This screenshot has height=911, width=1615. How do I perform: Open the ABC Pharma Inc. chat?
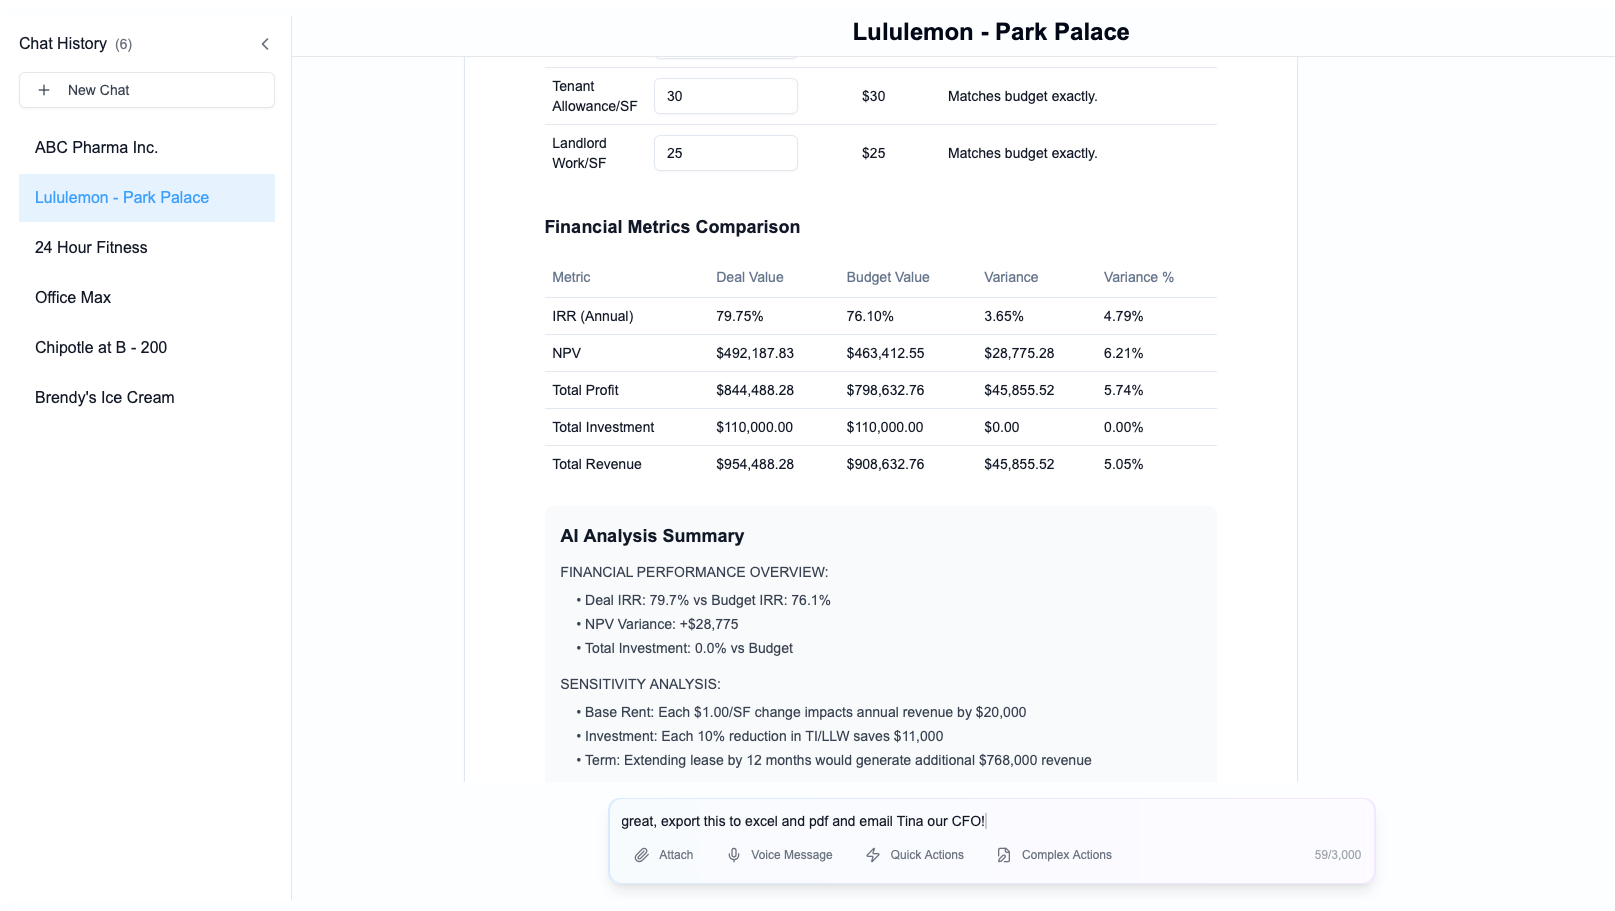(147, 148)
